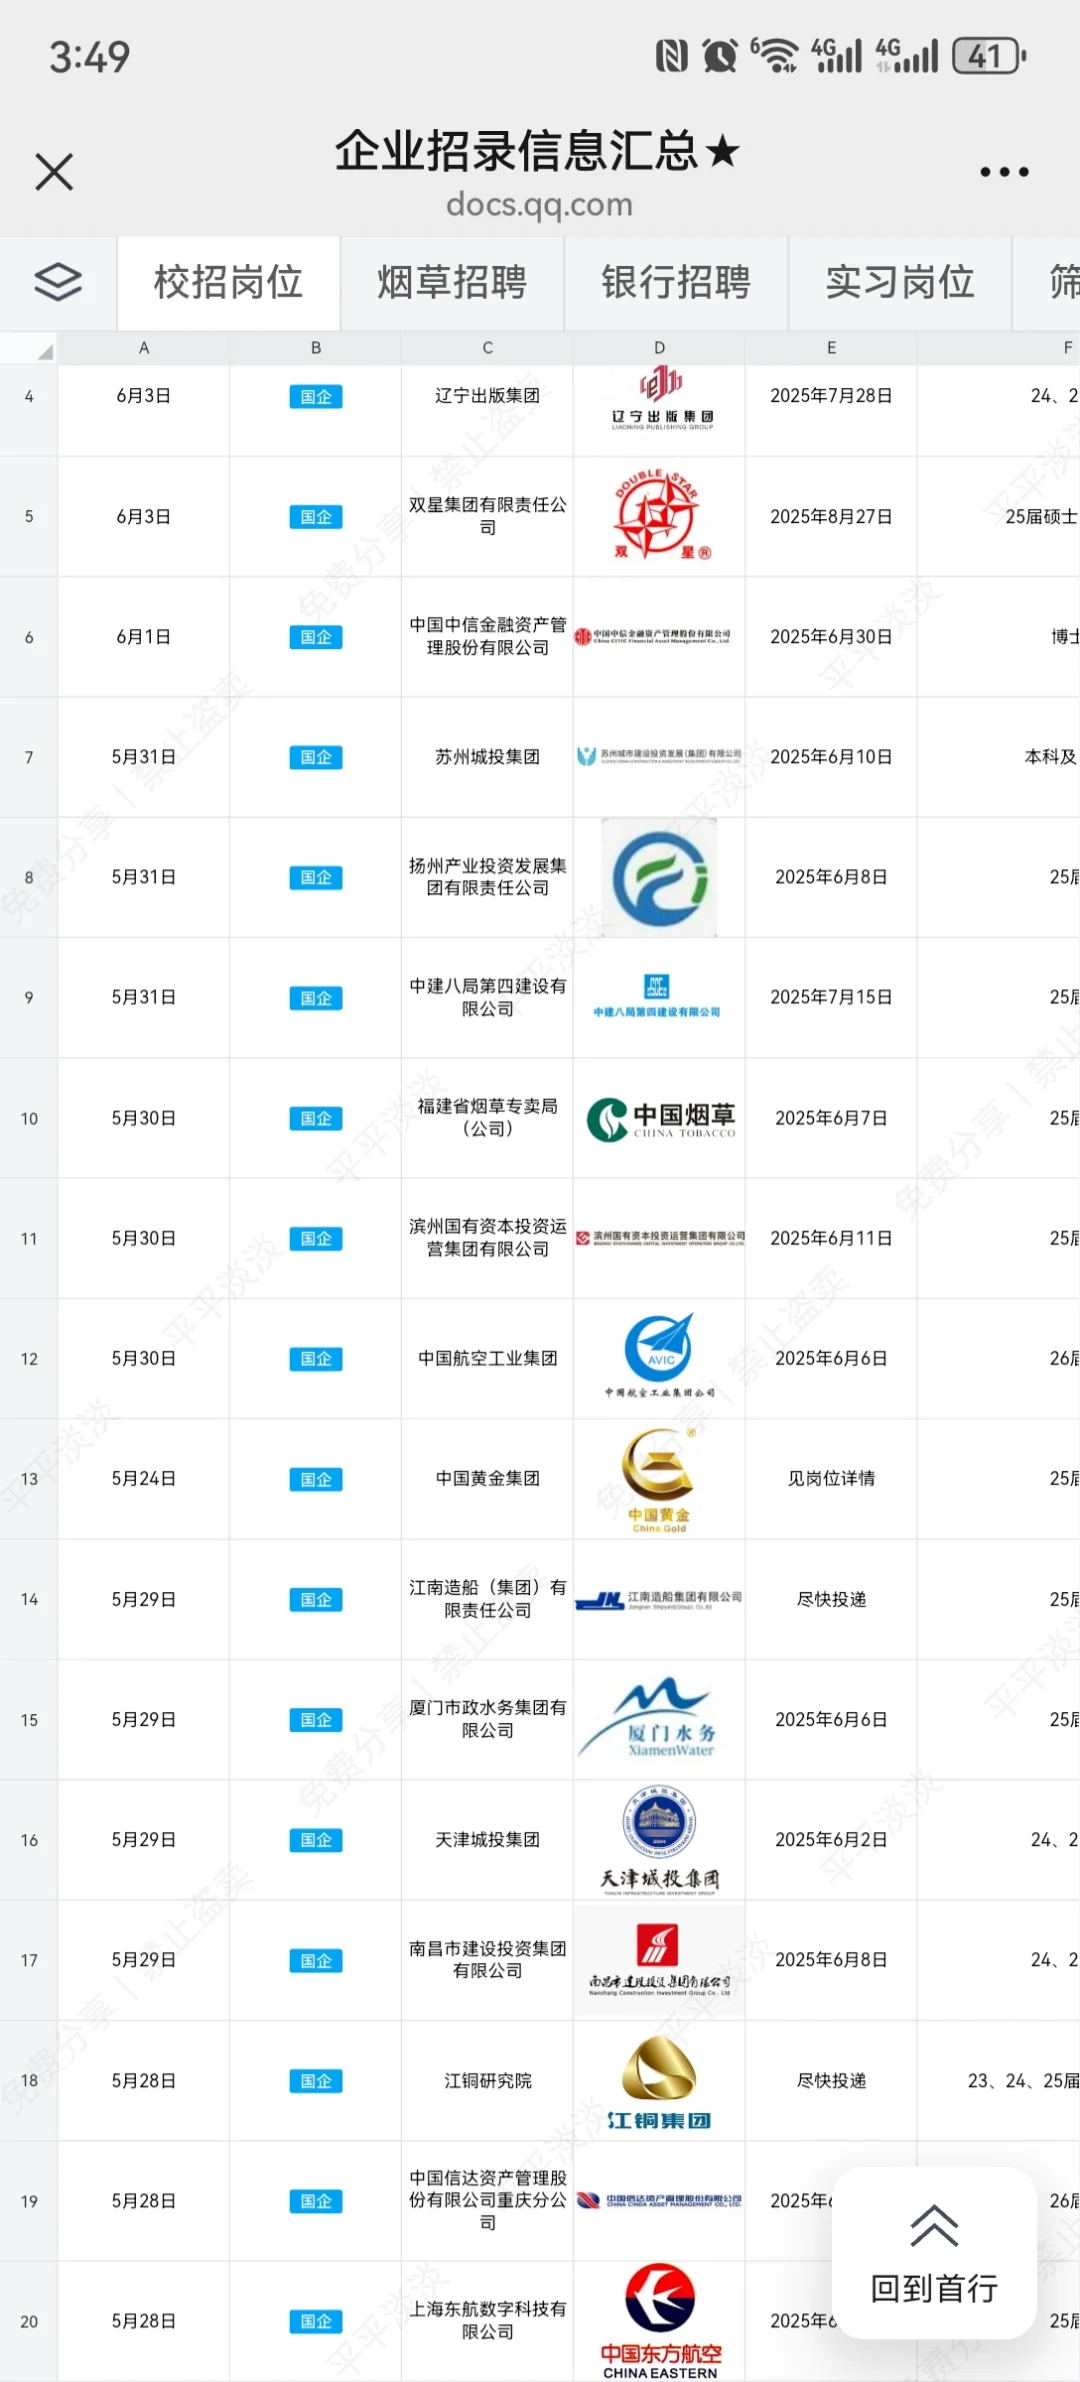Select column E header
1080x2382 pixels.
click(x=831, y=348)
